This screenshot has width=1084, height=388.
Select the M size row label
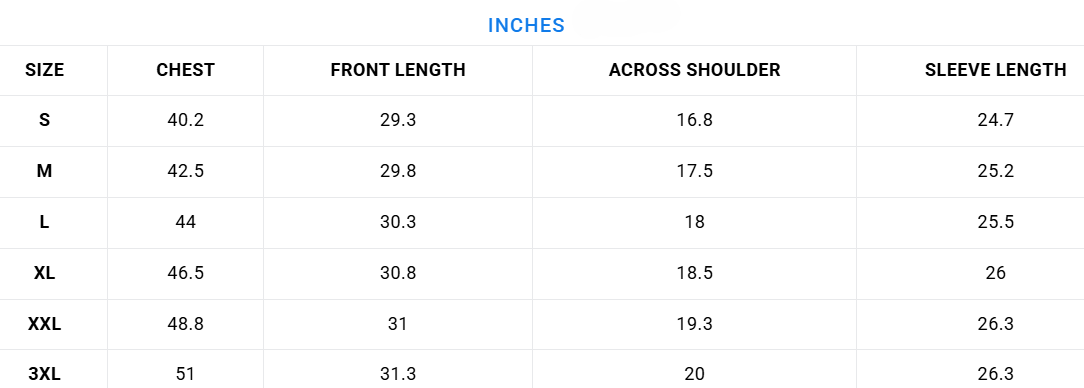44,171
